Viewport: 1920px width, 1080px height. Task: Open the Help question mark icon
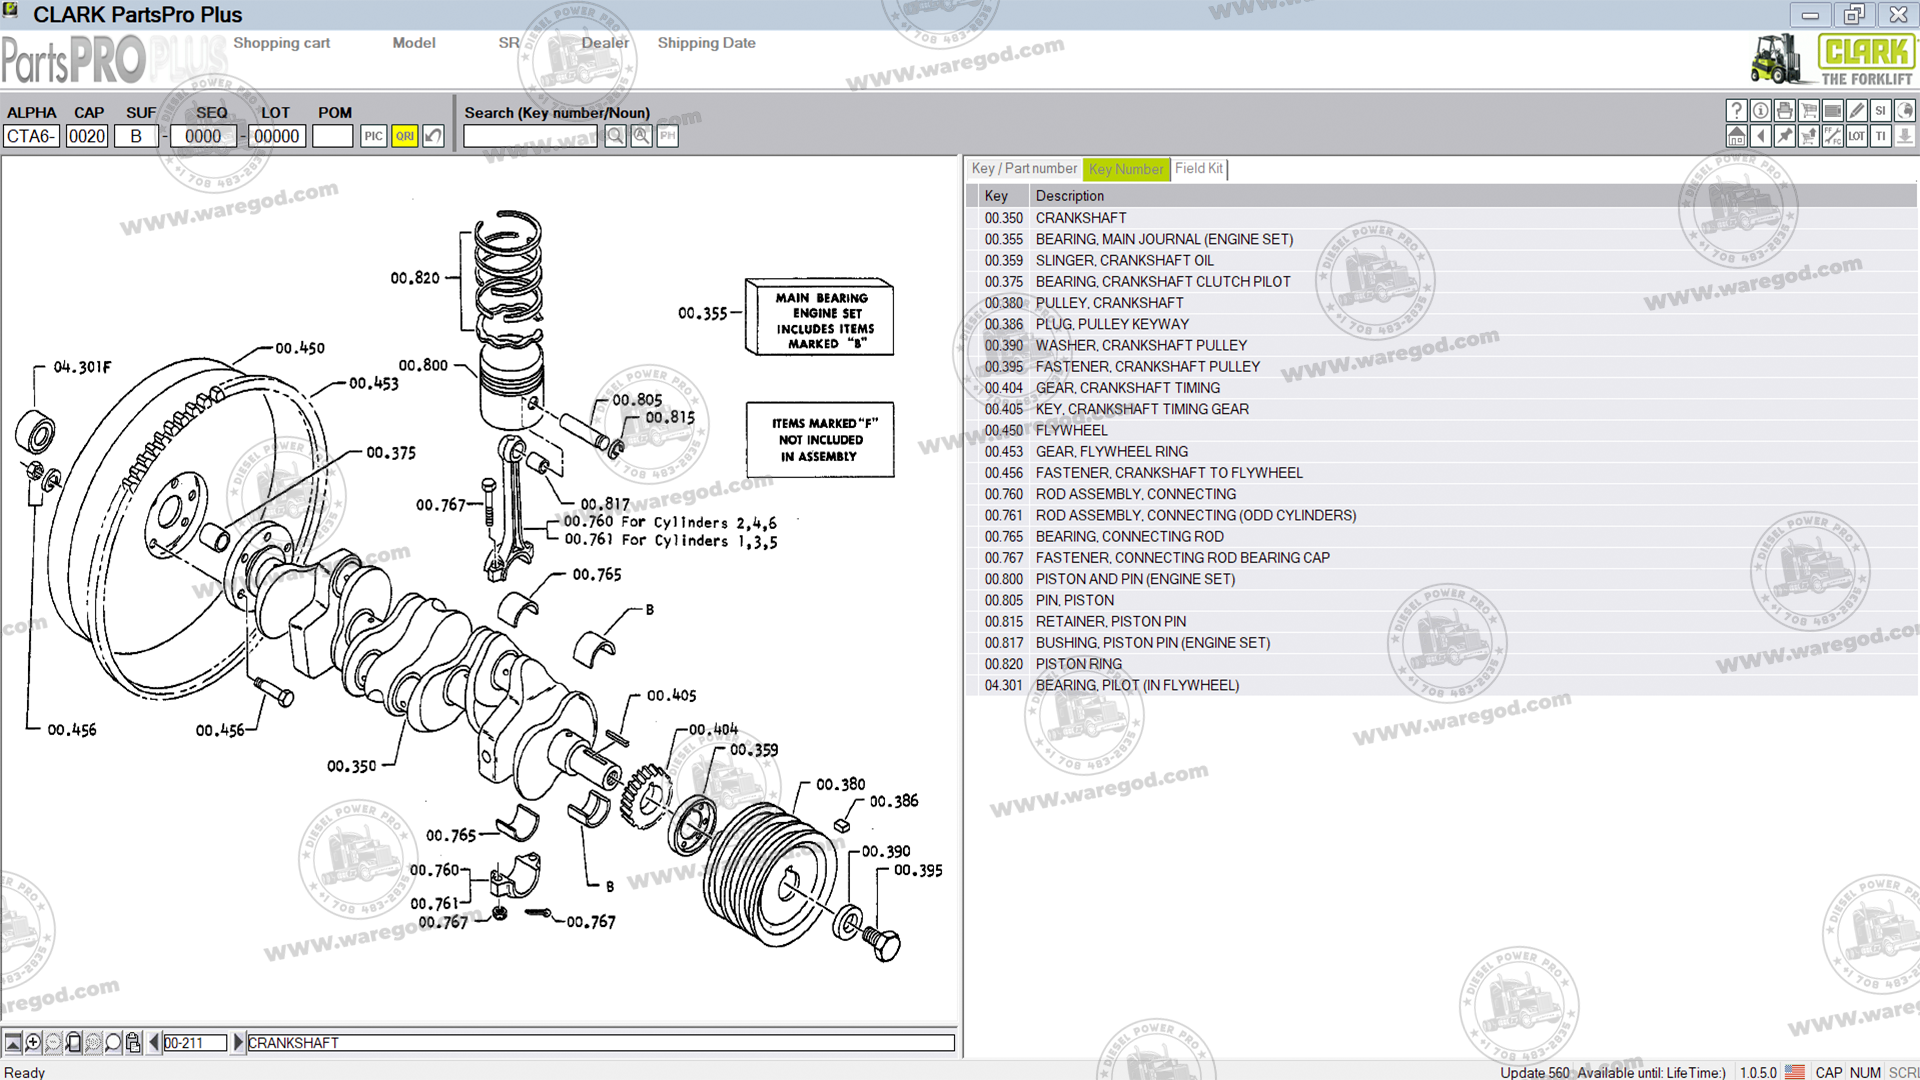(1737, 110)
